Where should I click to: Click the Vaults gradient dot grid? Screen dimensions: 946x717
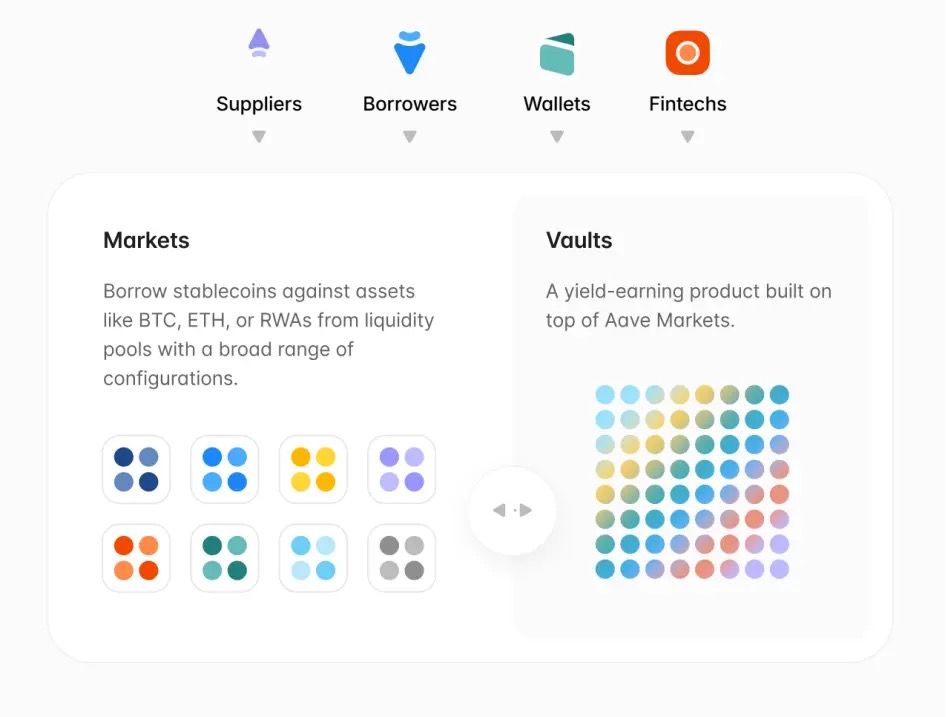pos(692,482)
